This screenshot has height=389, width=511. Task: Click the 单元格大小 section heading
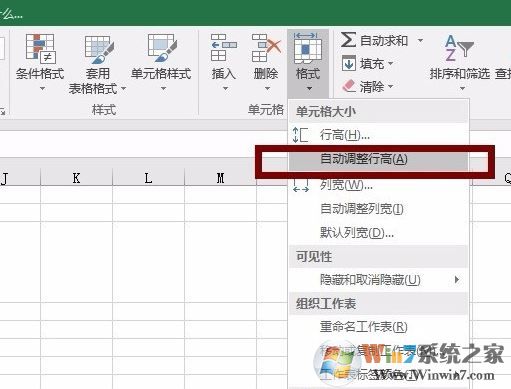point(326,111)
